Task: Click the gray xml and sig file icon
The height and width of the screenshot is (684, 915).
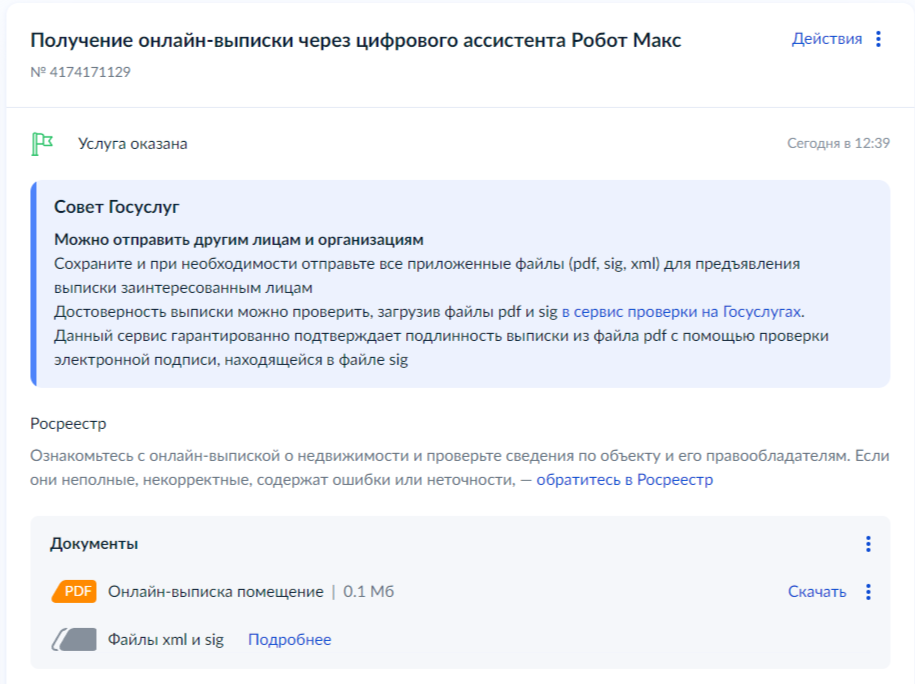Action: (74, 640)
